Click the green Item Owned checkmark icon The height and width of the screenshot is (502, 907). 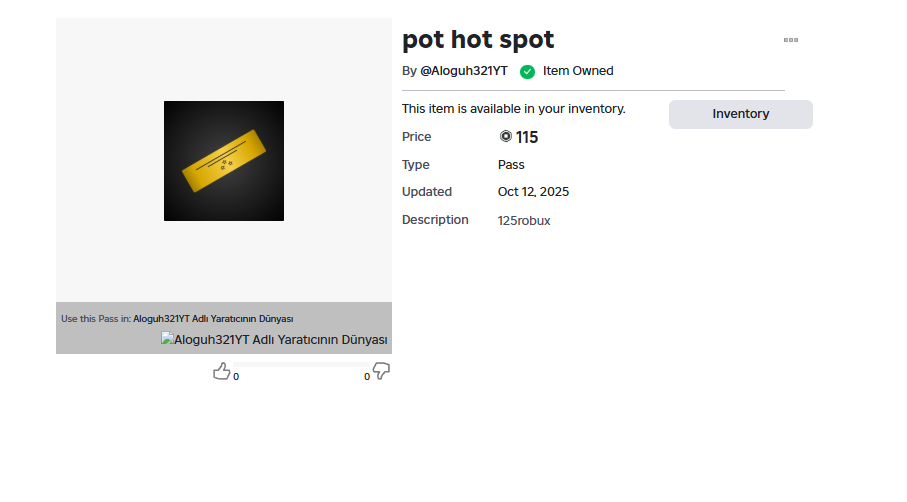(x=527, y=72)
